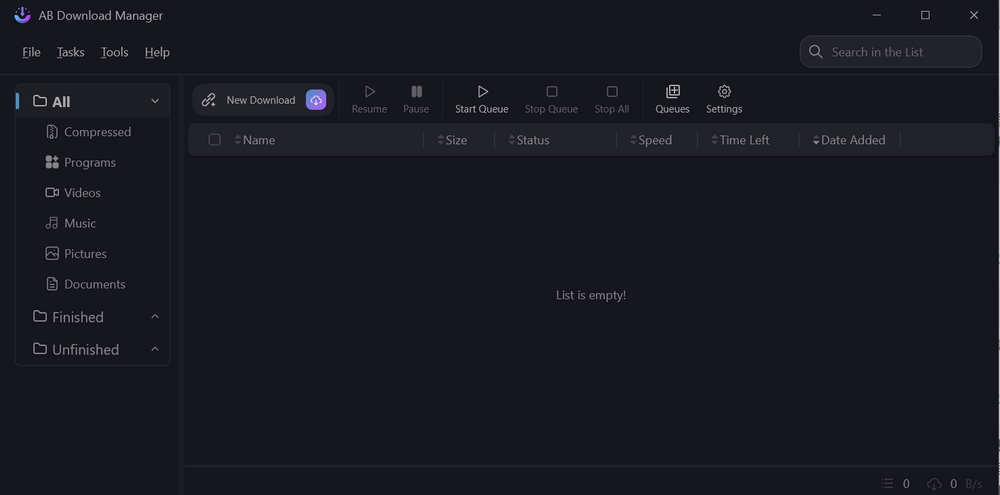Click the Pictures image icon
1000x495 pixels.
pos(52,253)
